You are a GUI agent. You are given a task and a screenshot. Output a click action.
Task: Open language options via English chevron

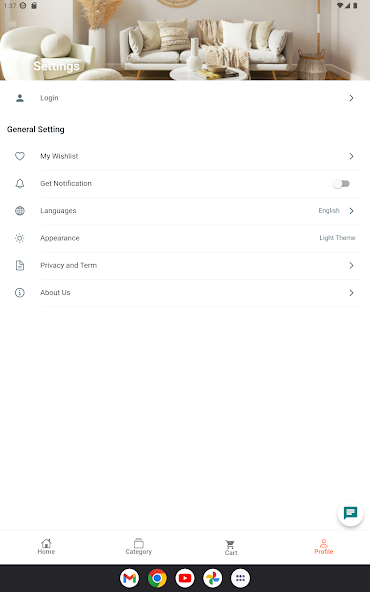click(x=351, y=211)
